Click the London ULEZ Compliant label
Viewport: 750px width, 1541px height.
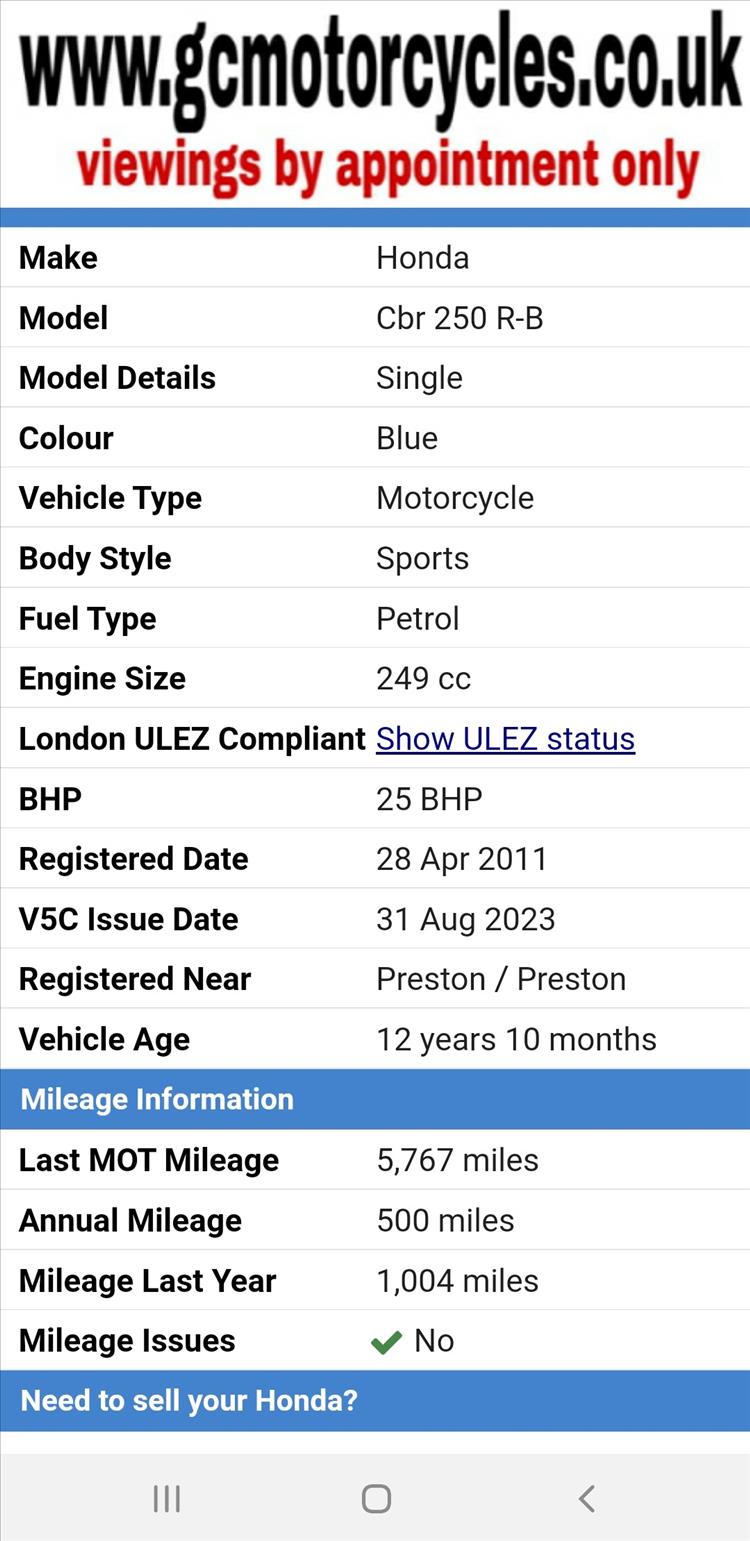click(192, 738)
